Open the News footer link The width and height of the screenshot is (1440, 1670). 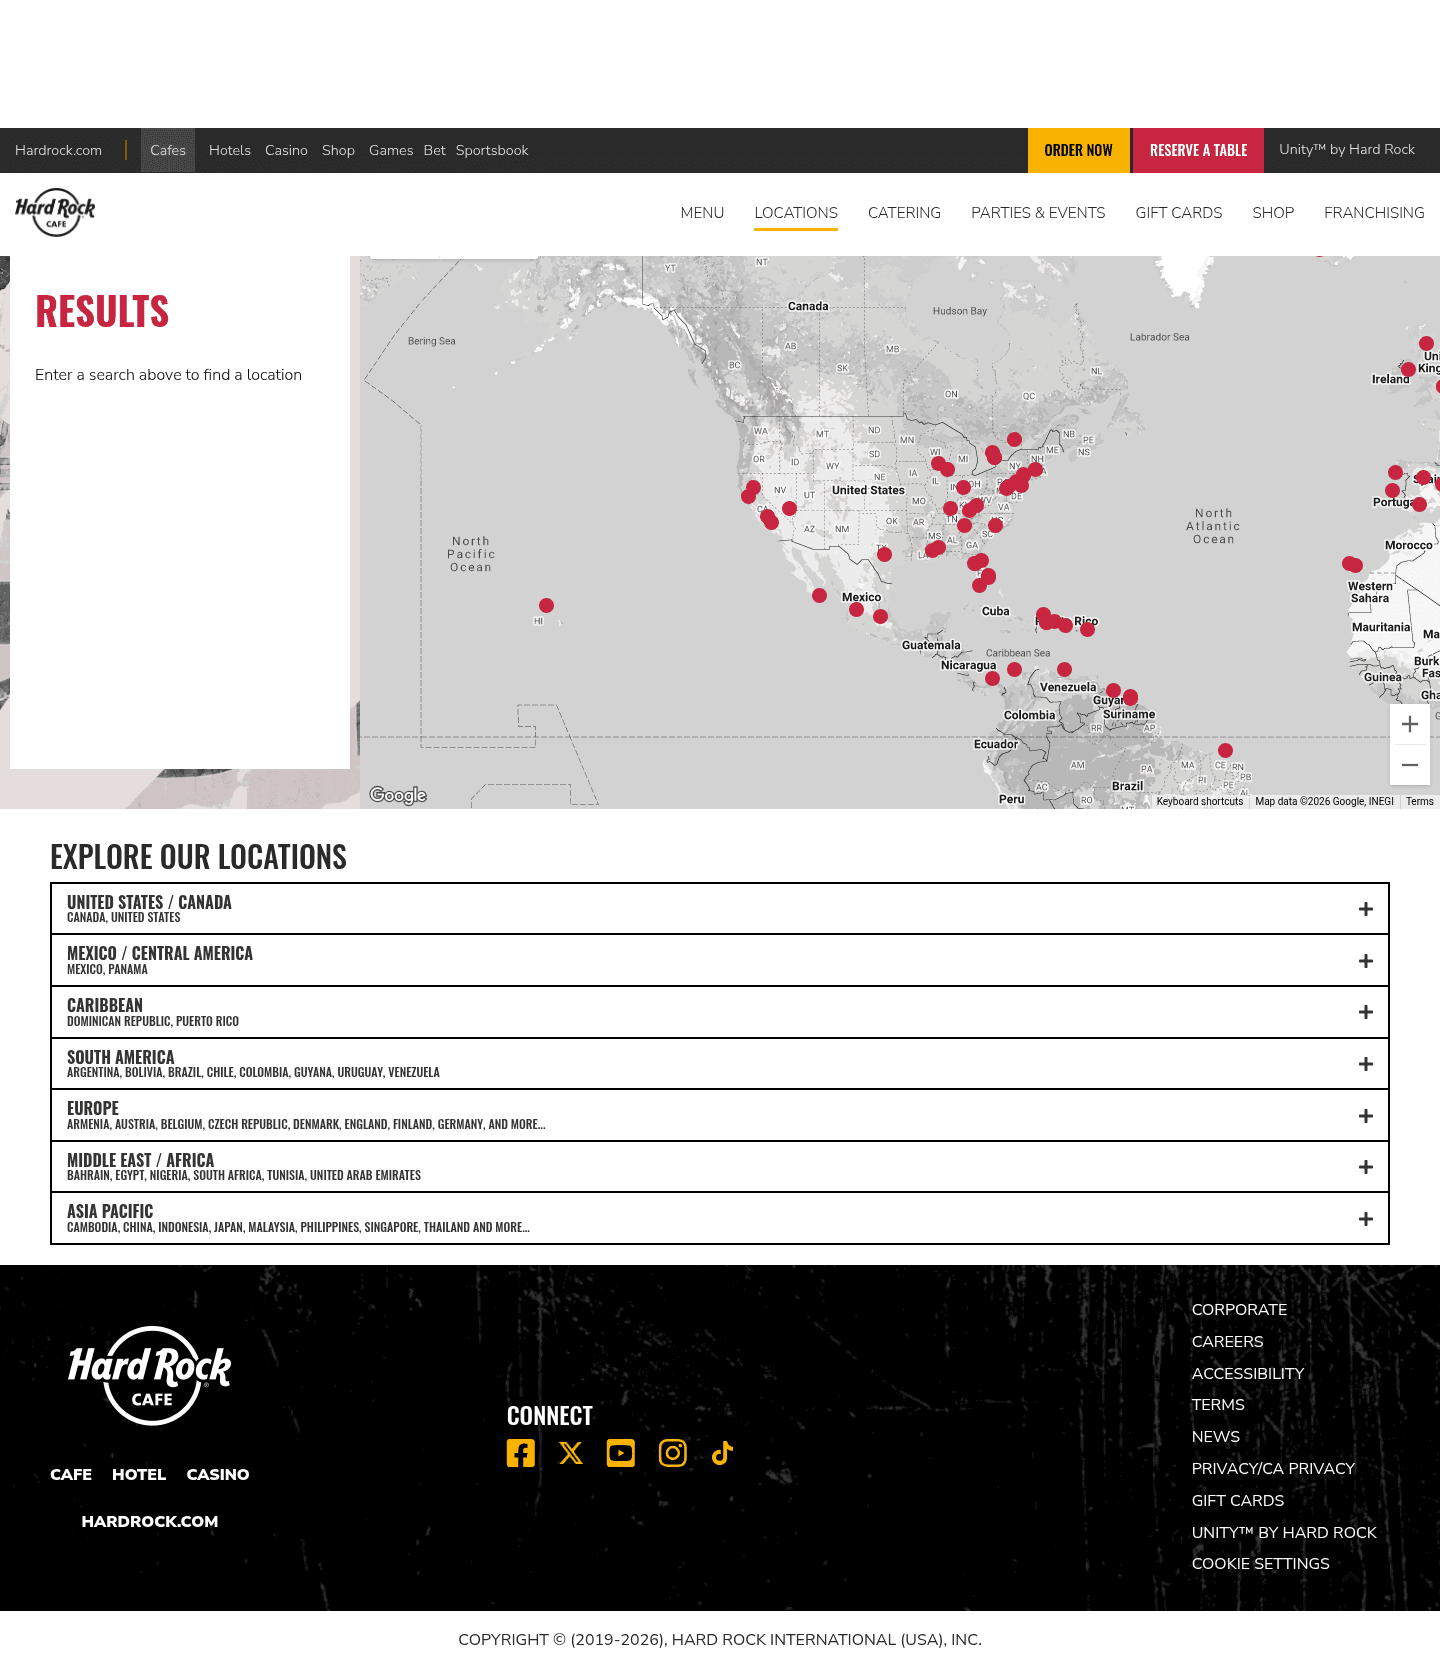(x=1215, y=1437)
